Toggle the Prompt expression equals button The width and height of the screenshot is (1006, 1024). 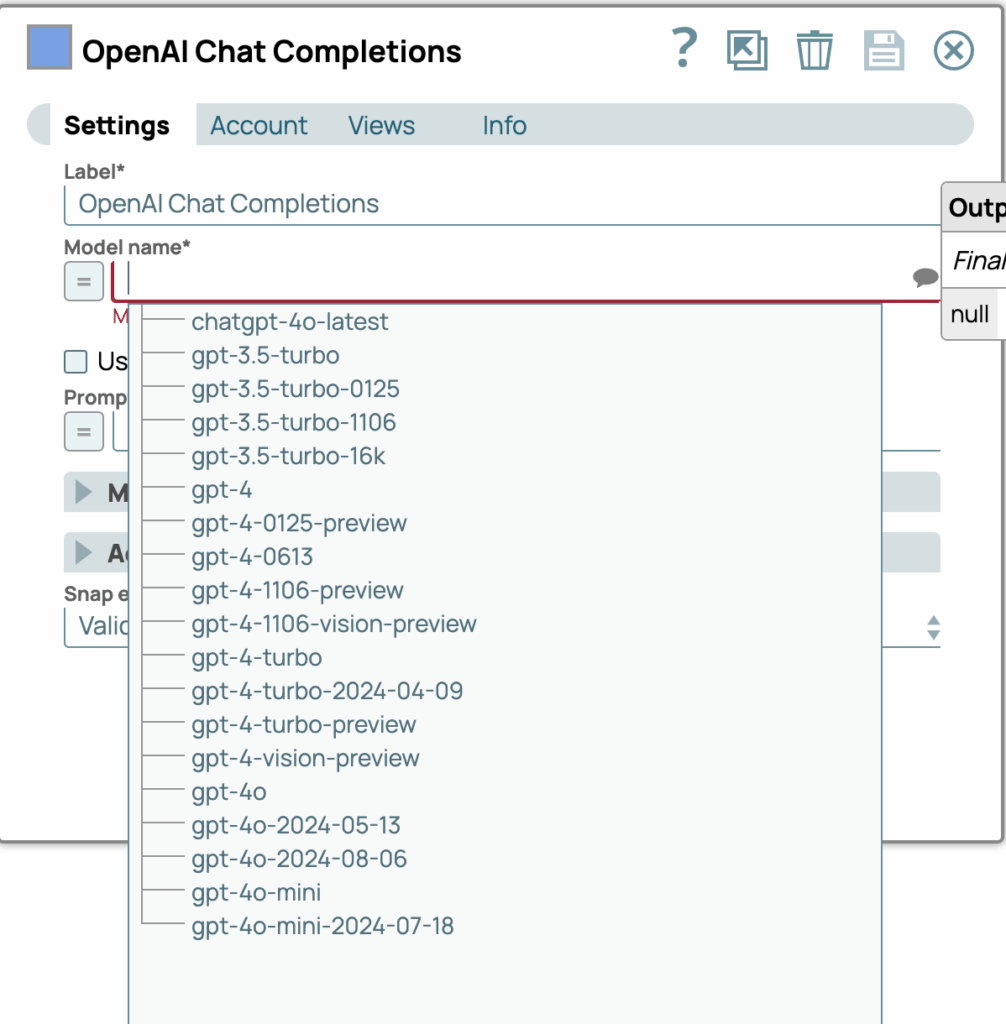84,432
